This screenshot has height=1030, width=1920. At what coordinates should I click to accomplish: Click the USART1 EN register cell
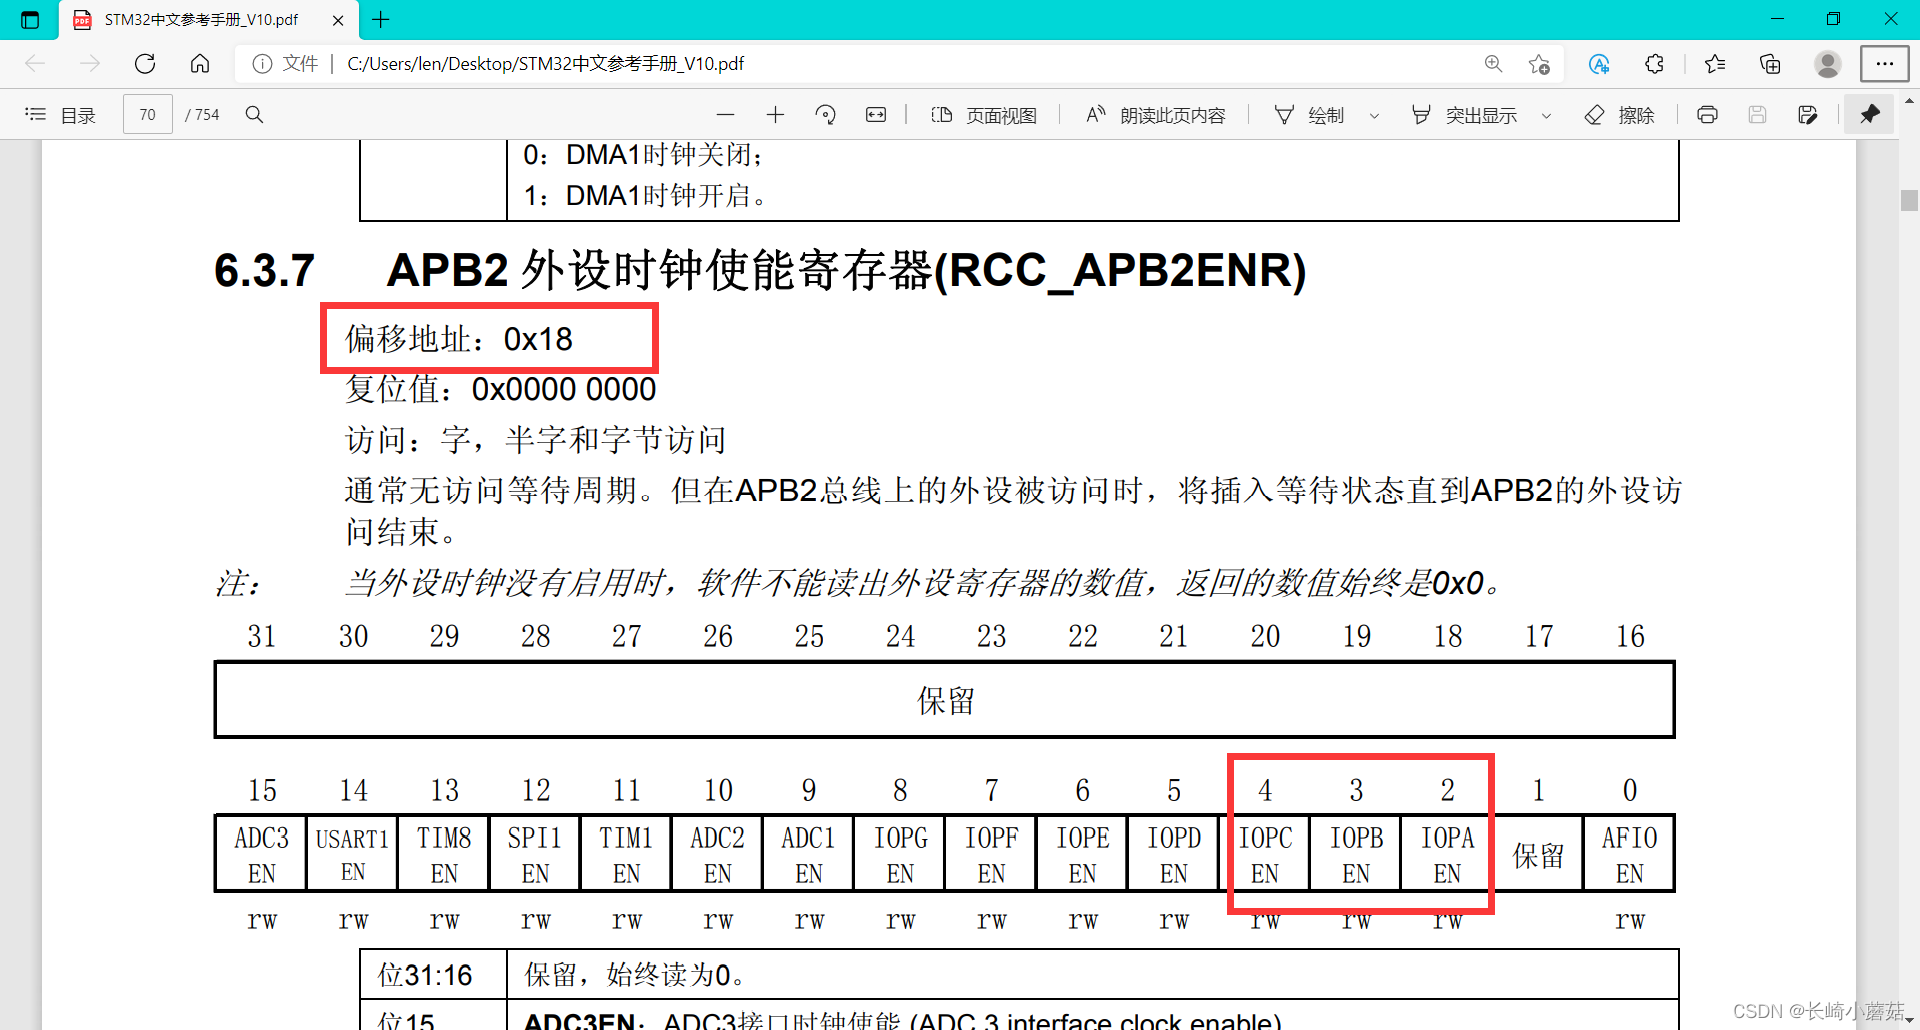click(352, 854)
